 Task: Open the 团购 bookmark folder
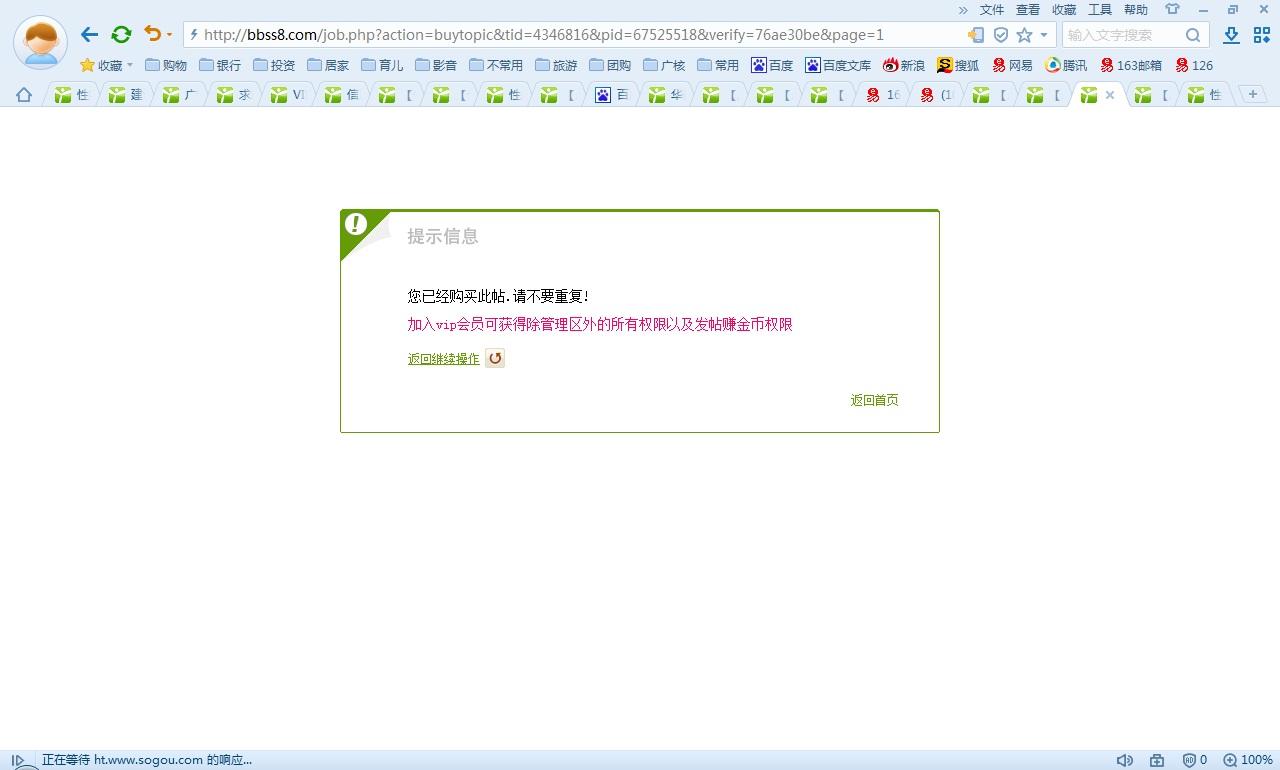tap(610, 65)
